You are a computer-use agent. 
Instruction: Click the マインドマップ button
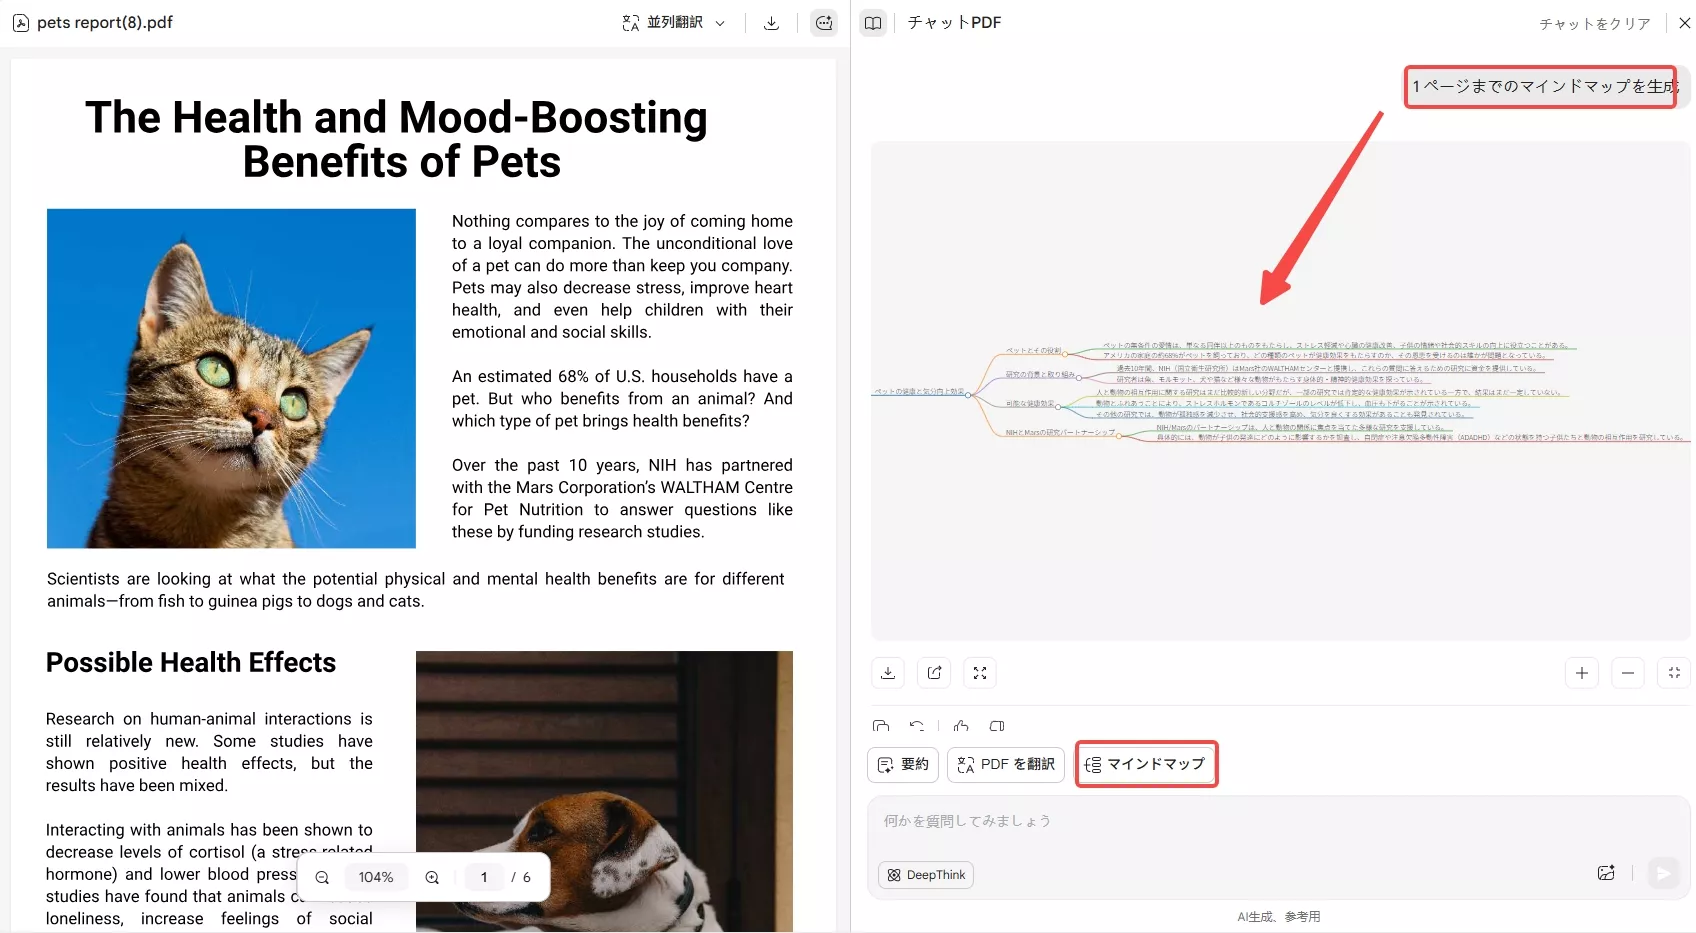click(x=1146, y=764)
